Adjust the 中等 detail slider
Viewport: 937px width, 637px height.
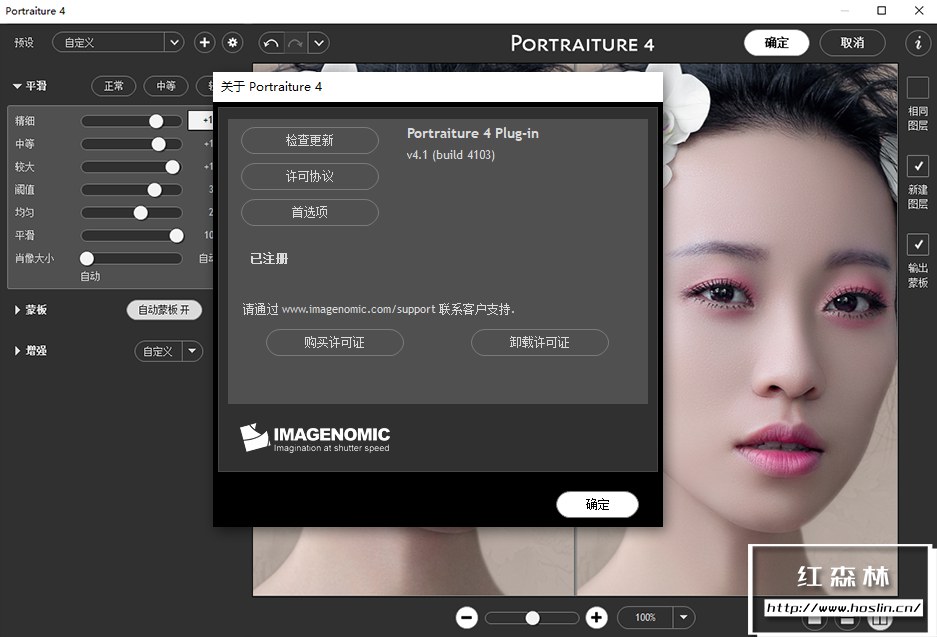tap(131, 144)
